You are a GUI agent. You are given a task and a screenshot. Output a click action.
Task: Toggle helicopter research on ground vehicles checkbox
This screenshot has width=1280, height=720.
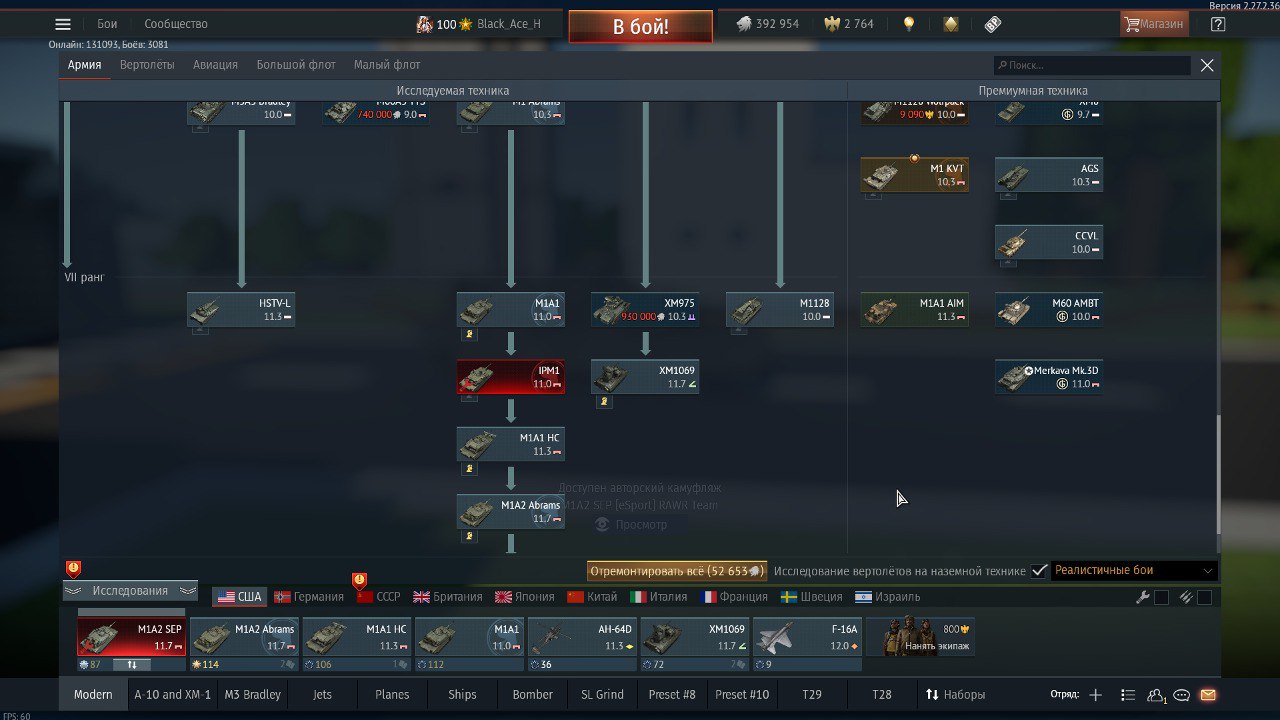(x=1040, y=571)
